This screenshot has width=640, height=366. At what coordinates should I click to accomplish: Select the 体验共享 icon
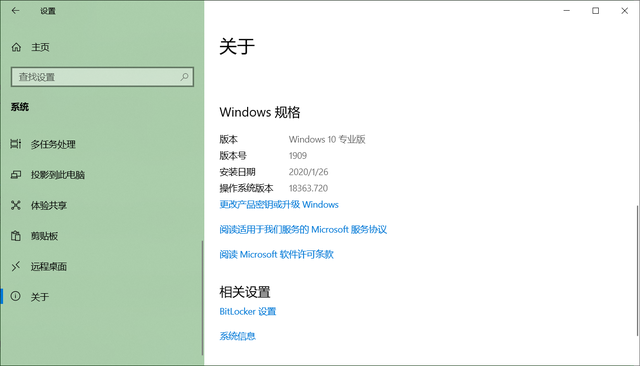point(16,205)
